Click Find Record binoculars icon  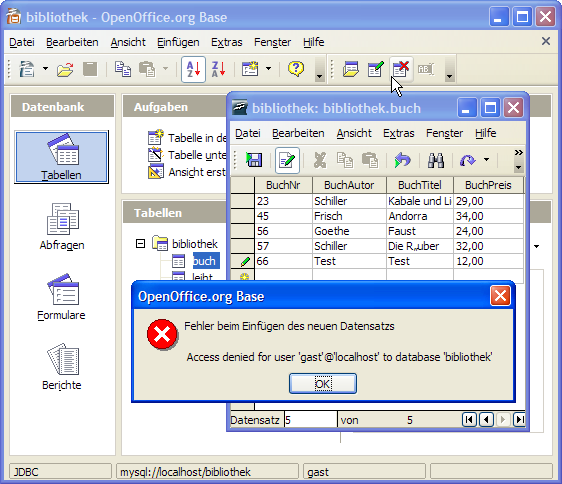436,160
